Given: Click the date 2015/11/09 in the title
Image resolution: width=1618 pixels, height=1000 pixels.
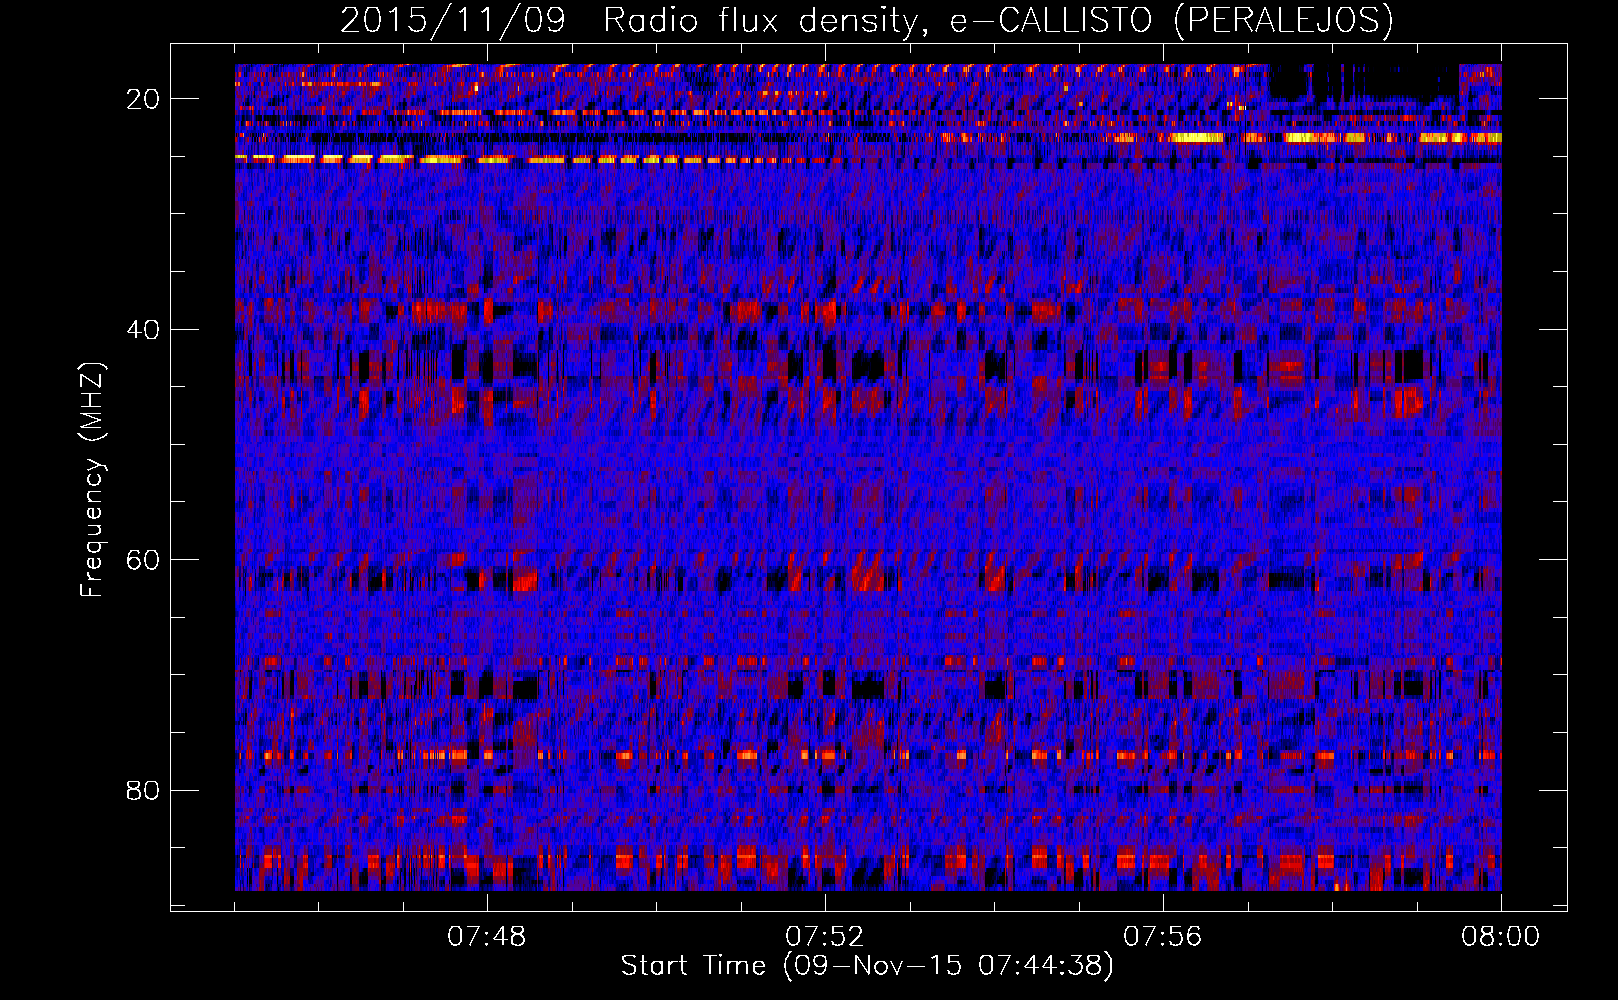Looking at the screenshot, I should pos(453,20).
